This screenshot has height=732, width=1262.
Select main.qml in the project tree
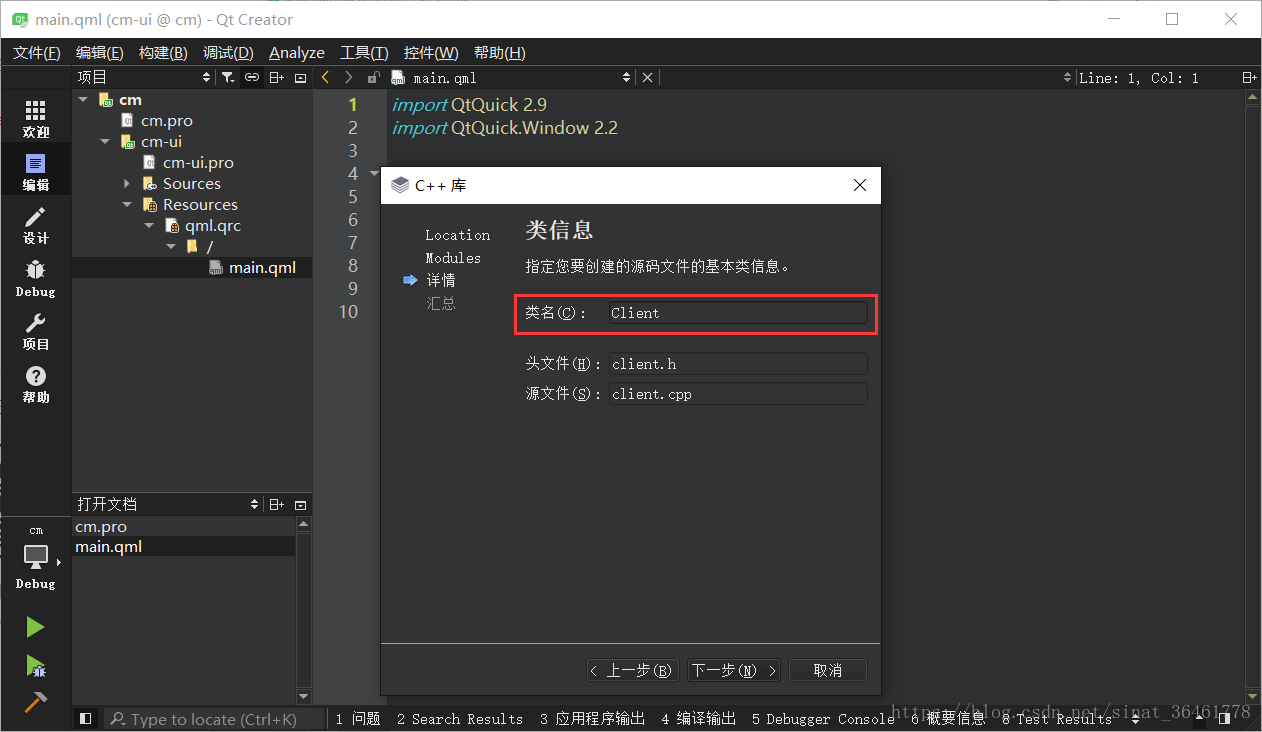click(x=262, y=267)
